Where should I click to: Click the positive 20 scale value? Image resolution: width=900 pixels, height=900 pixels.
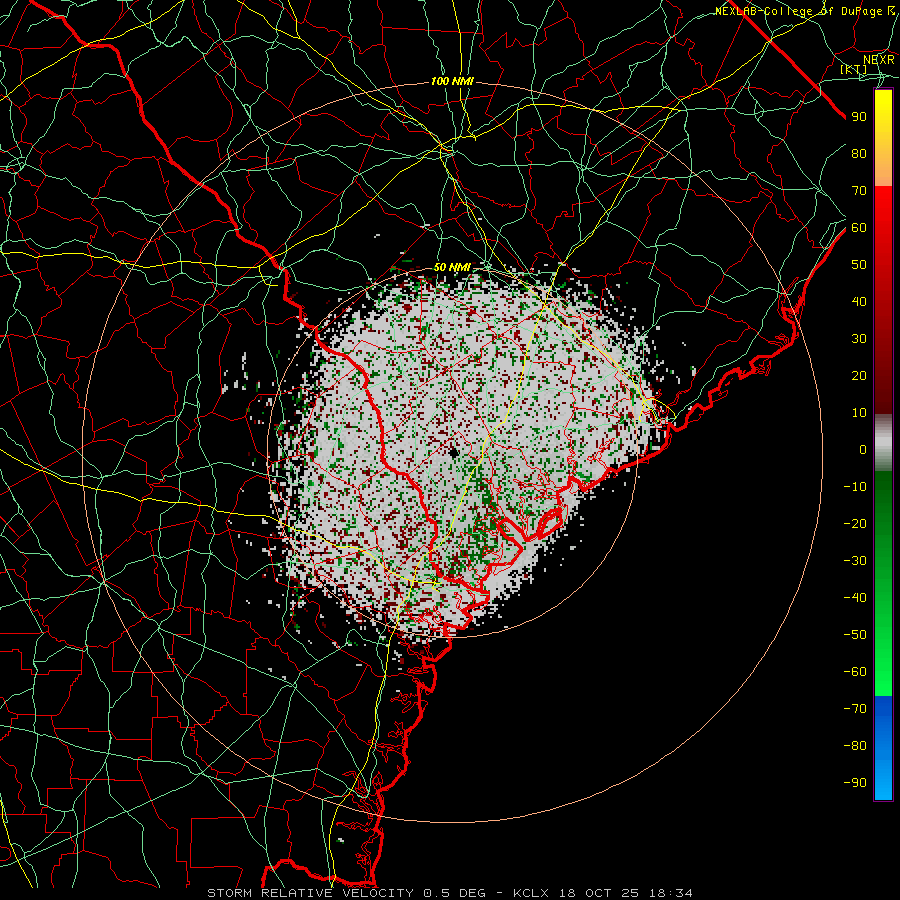click(859, 376)
